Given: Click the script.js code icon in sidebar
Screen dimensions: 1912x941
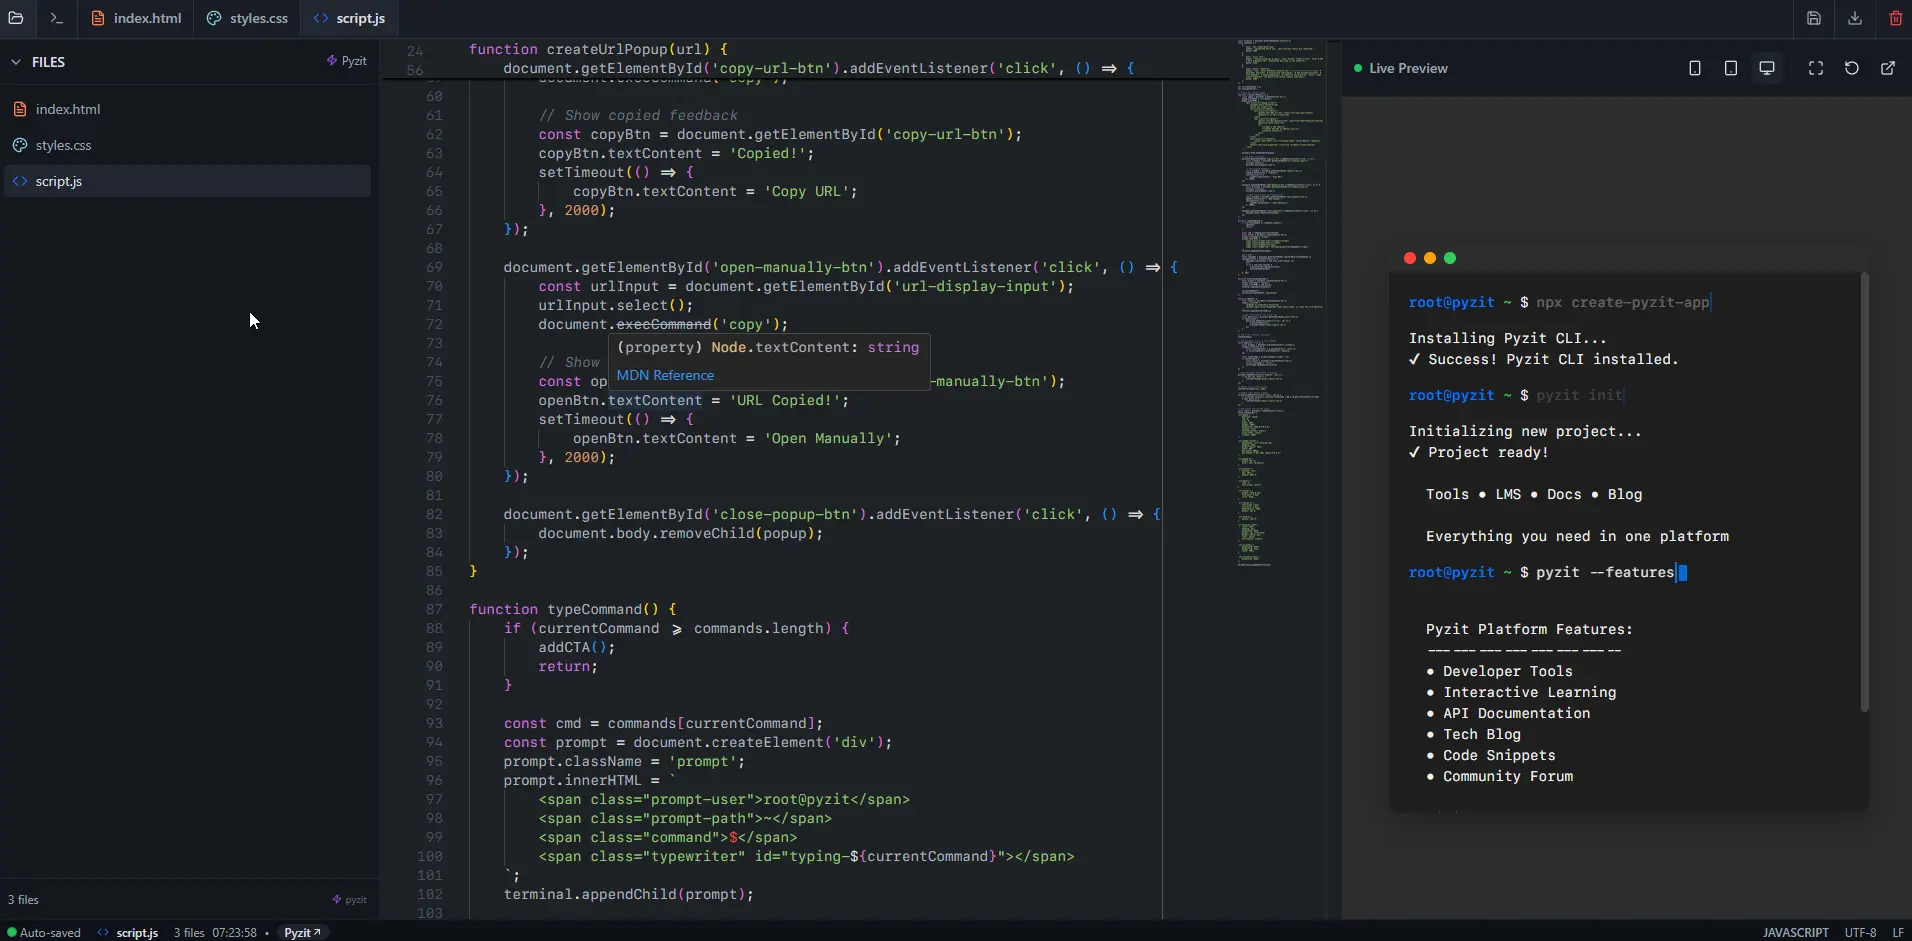Looking at the screenshot, I should tap(19, 181).
